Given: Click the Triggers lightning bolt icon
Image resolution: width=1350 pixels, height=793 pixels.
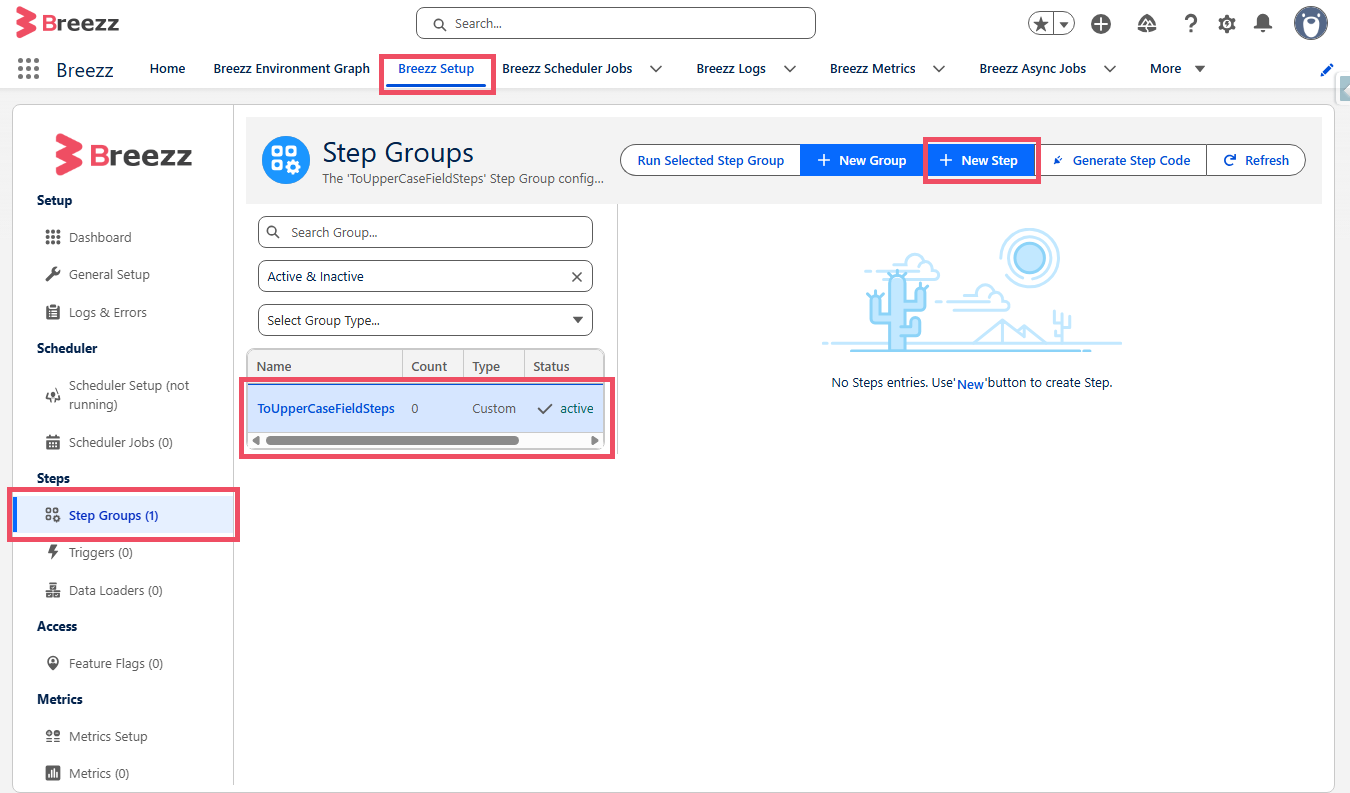Looking at the screenshot, I should (53, 552).
